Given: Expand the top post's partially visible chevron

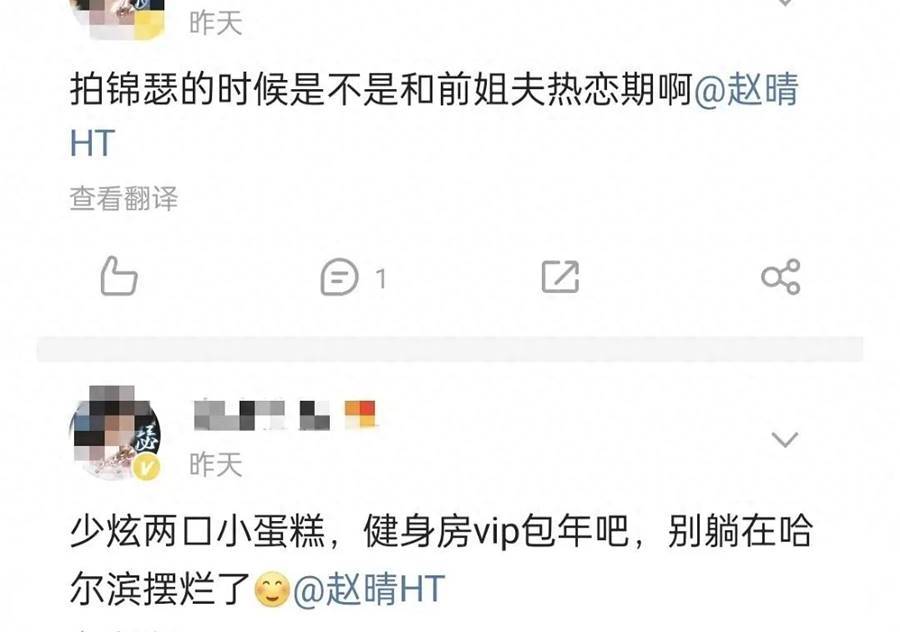Looking at the screenshot, I should point(785,3).
